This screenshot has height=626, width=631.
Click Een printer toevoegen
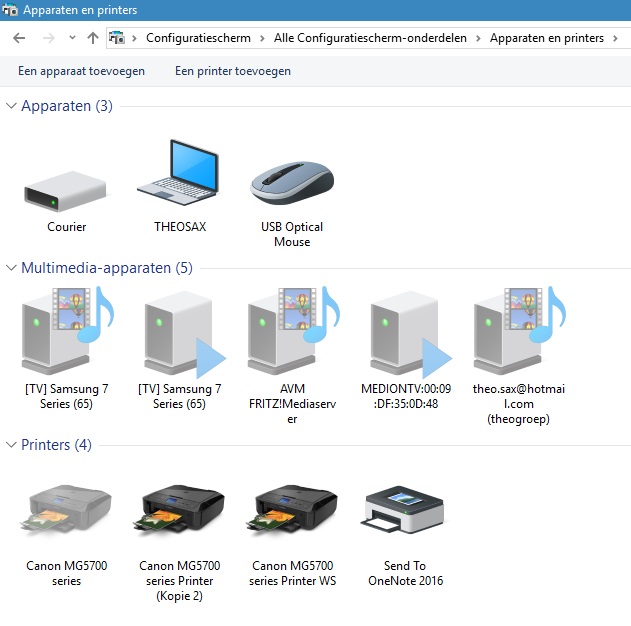(233, 71)
